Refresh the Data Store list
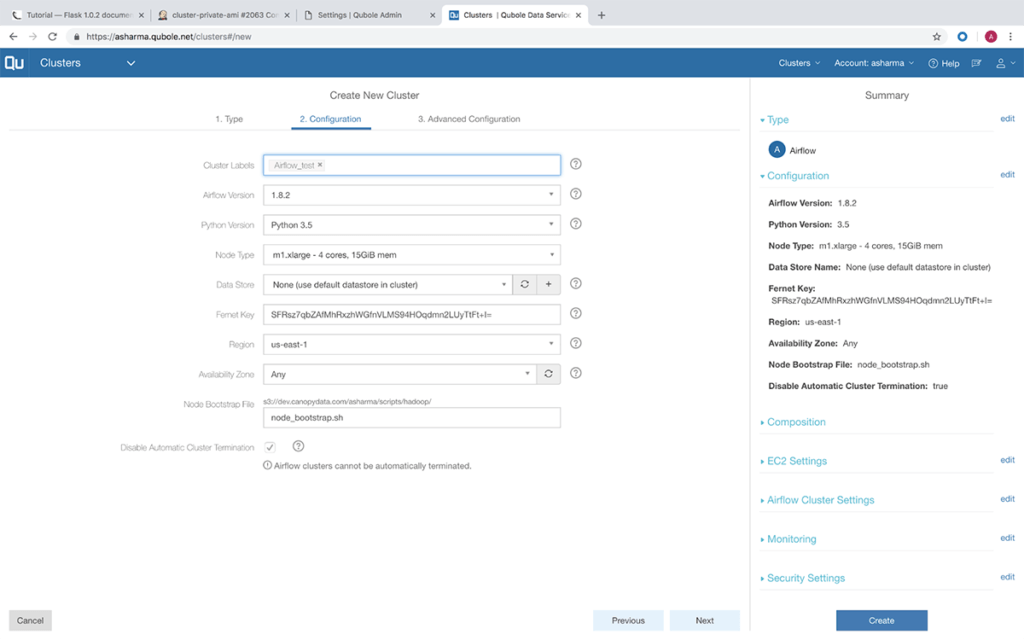Viewport: 1024px width, 640px height. click(x=524, y=284)
